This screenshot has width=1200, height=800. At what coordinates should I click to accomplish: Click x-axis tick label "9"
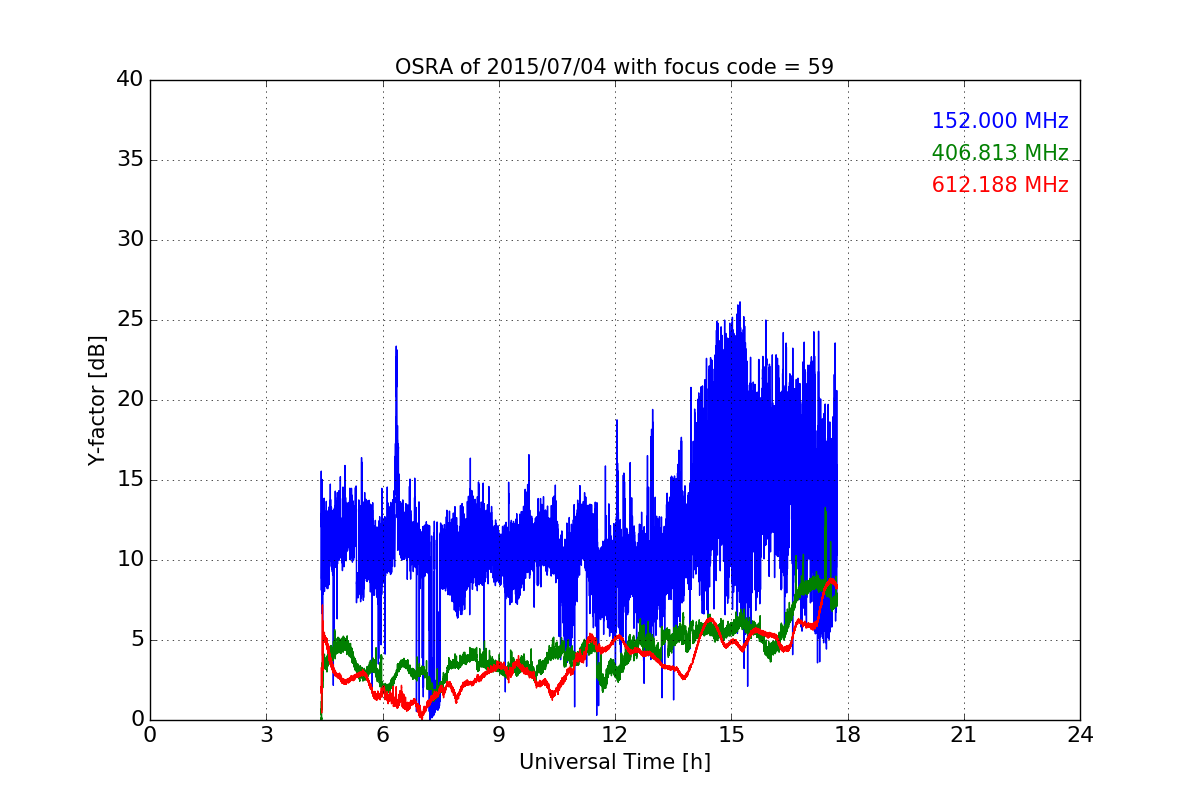(499, 735)
